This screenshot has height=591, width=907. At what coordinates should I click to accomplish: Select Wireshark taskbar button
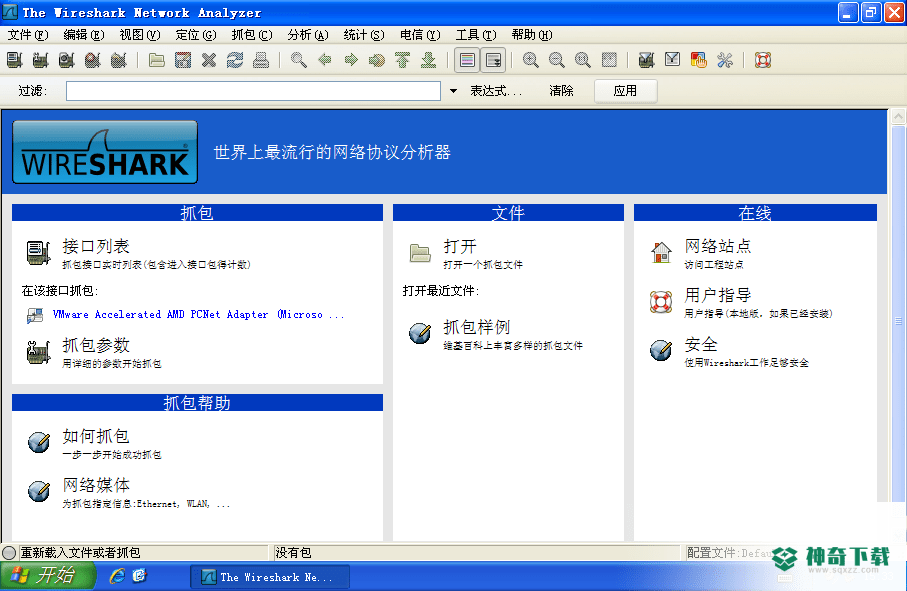tap(270, 577)
